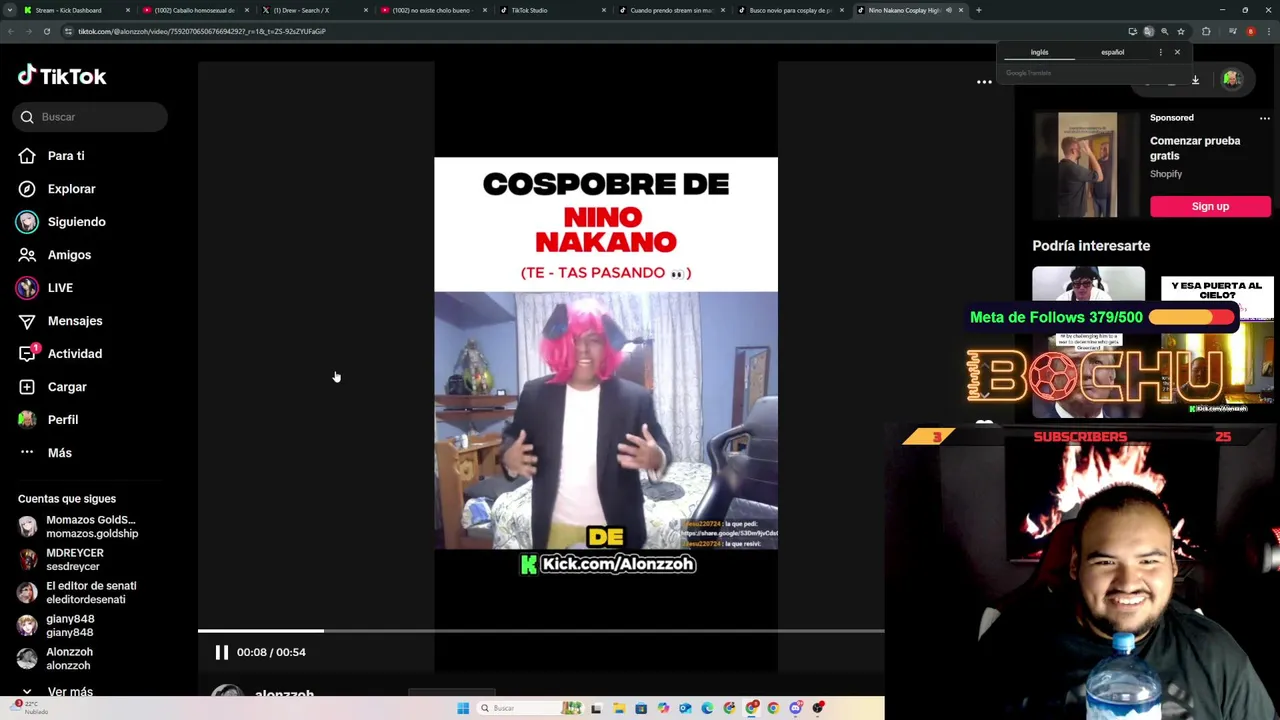
Task: Switch to no existe cholo bueno tab
Action: point(433,10)
